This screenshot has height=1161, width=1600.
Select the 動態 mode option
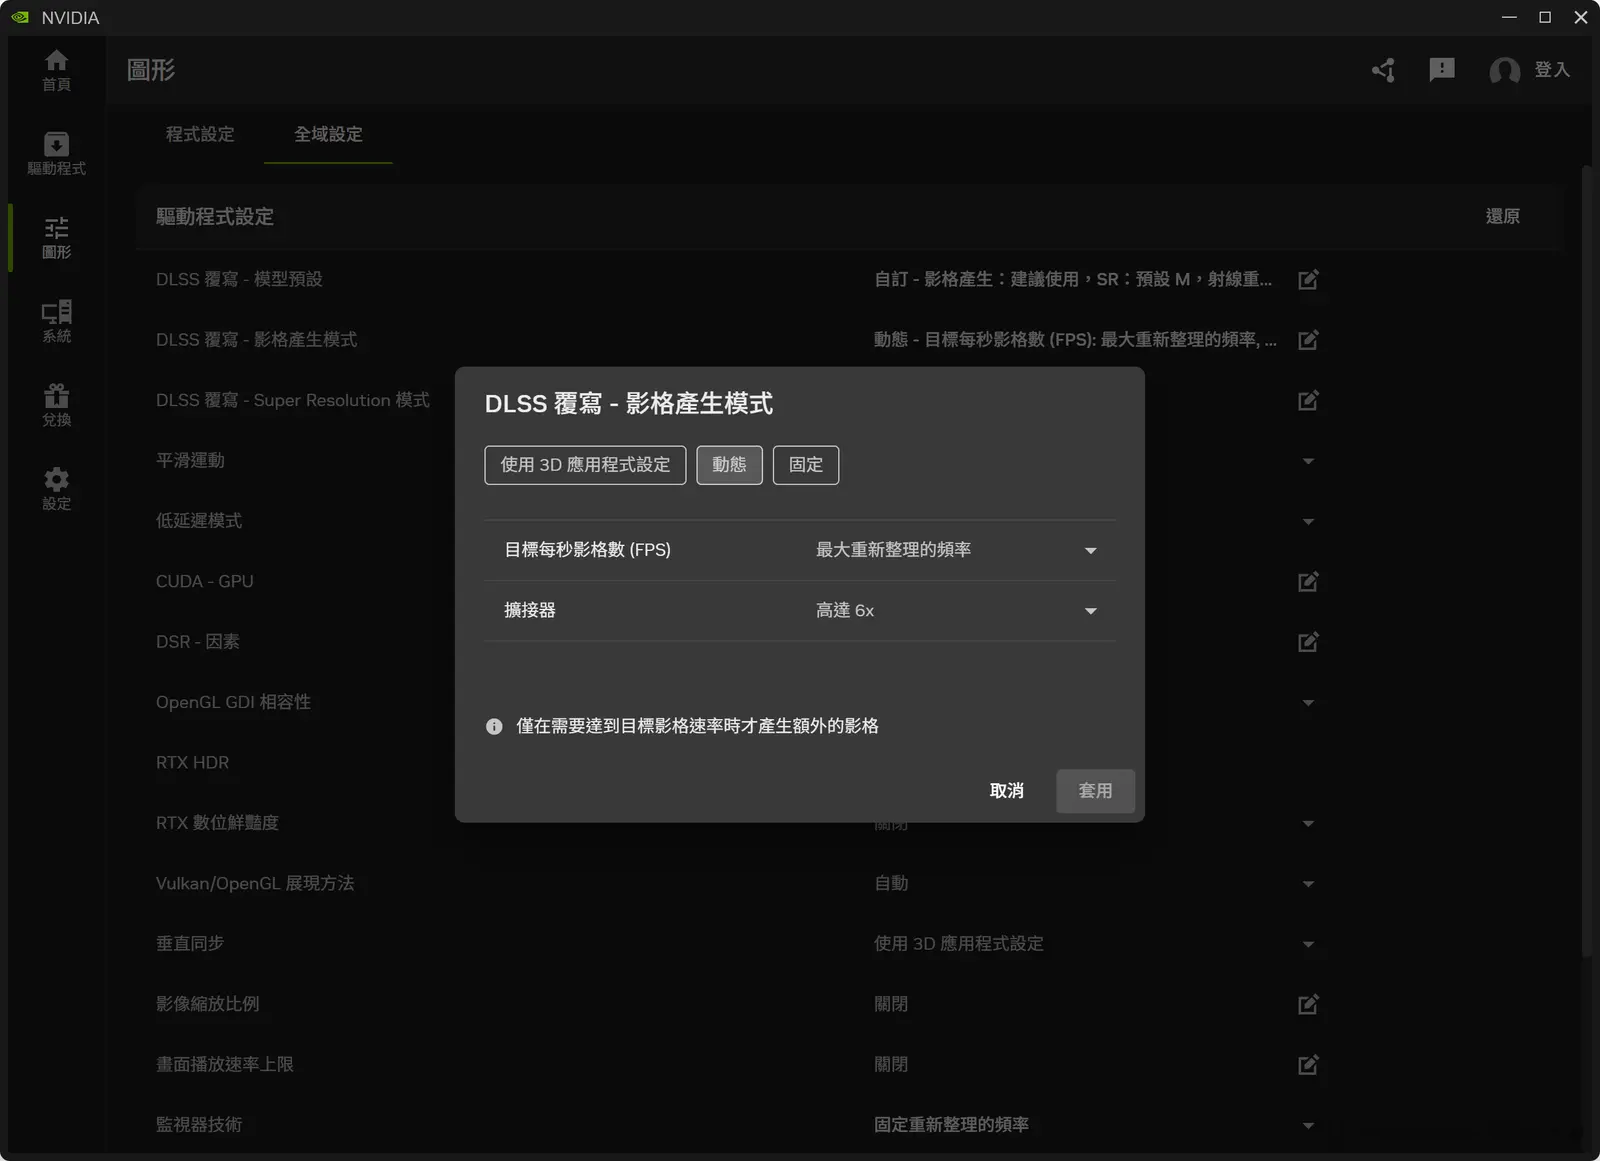coord(729,465)
